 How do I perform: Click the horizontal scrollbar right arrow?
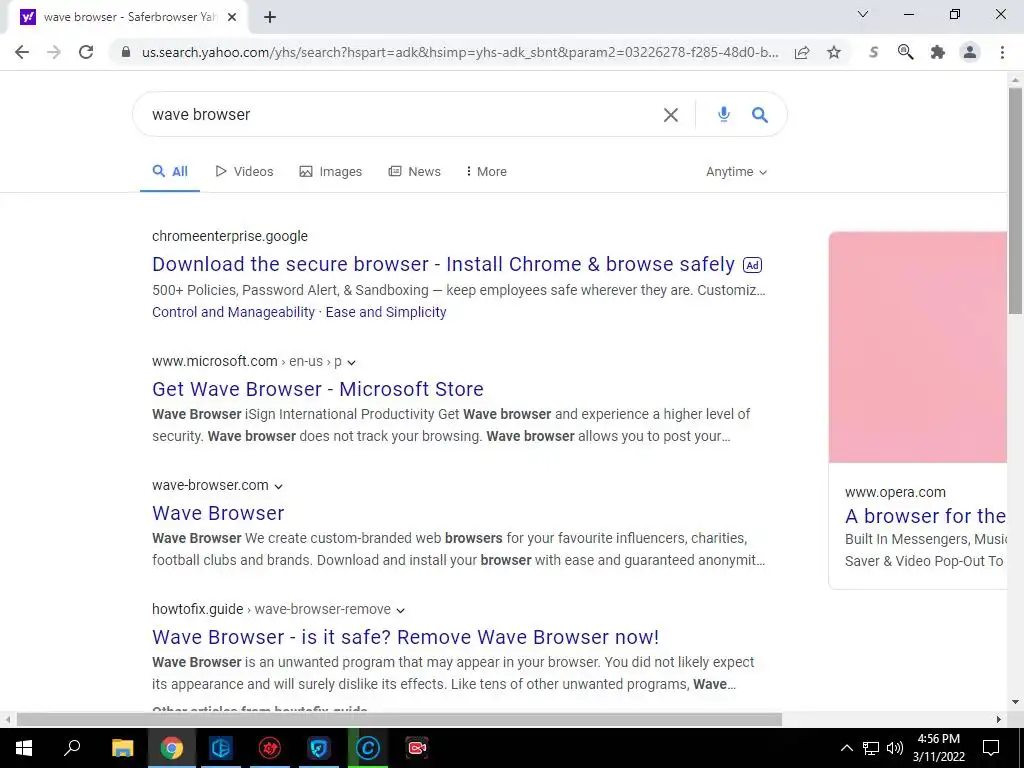pyautogui.click(x=999, y=720)
